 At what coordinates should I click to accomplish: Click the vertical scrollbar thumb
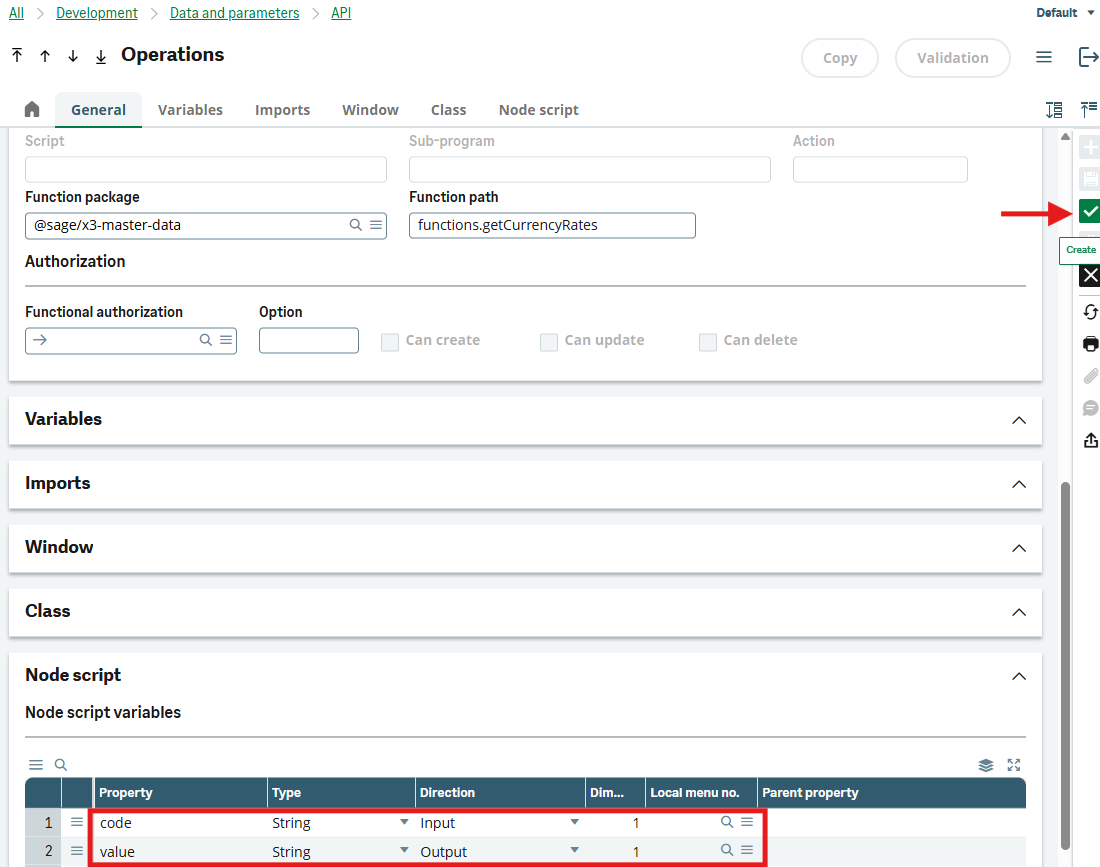(1066, 666)
